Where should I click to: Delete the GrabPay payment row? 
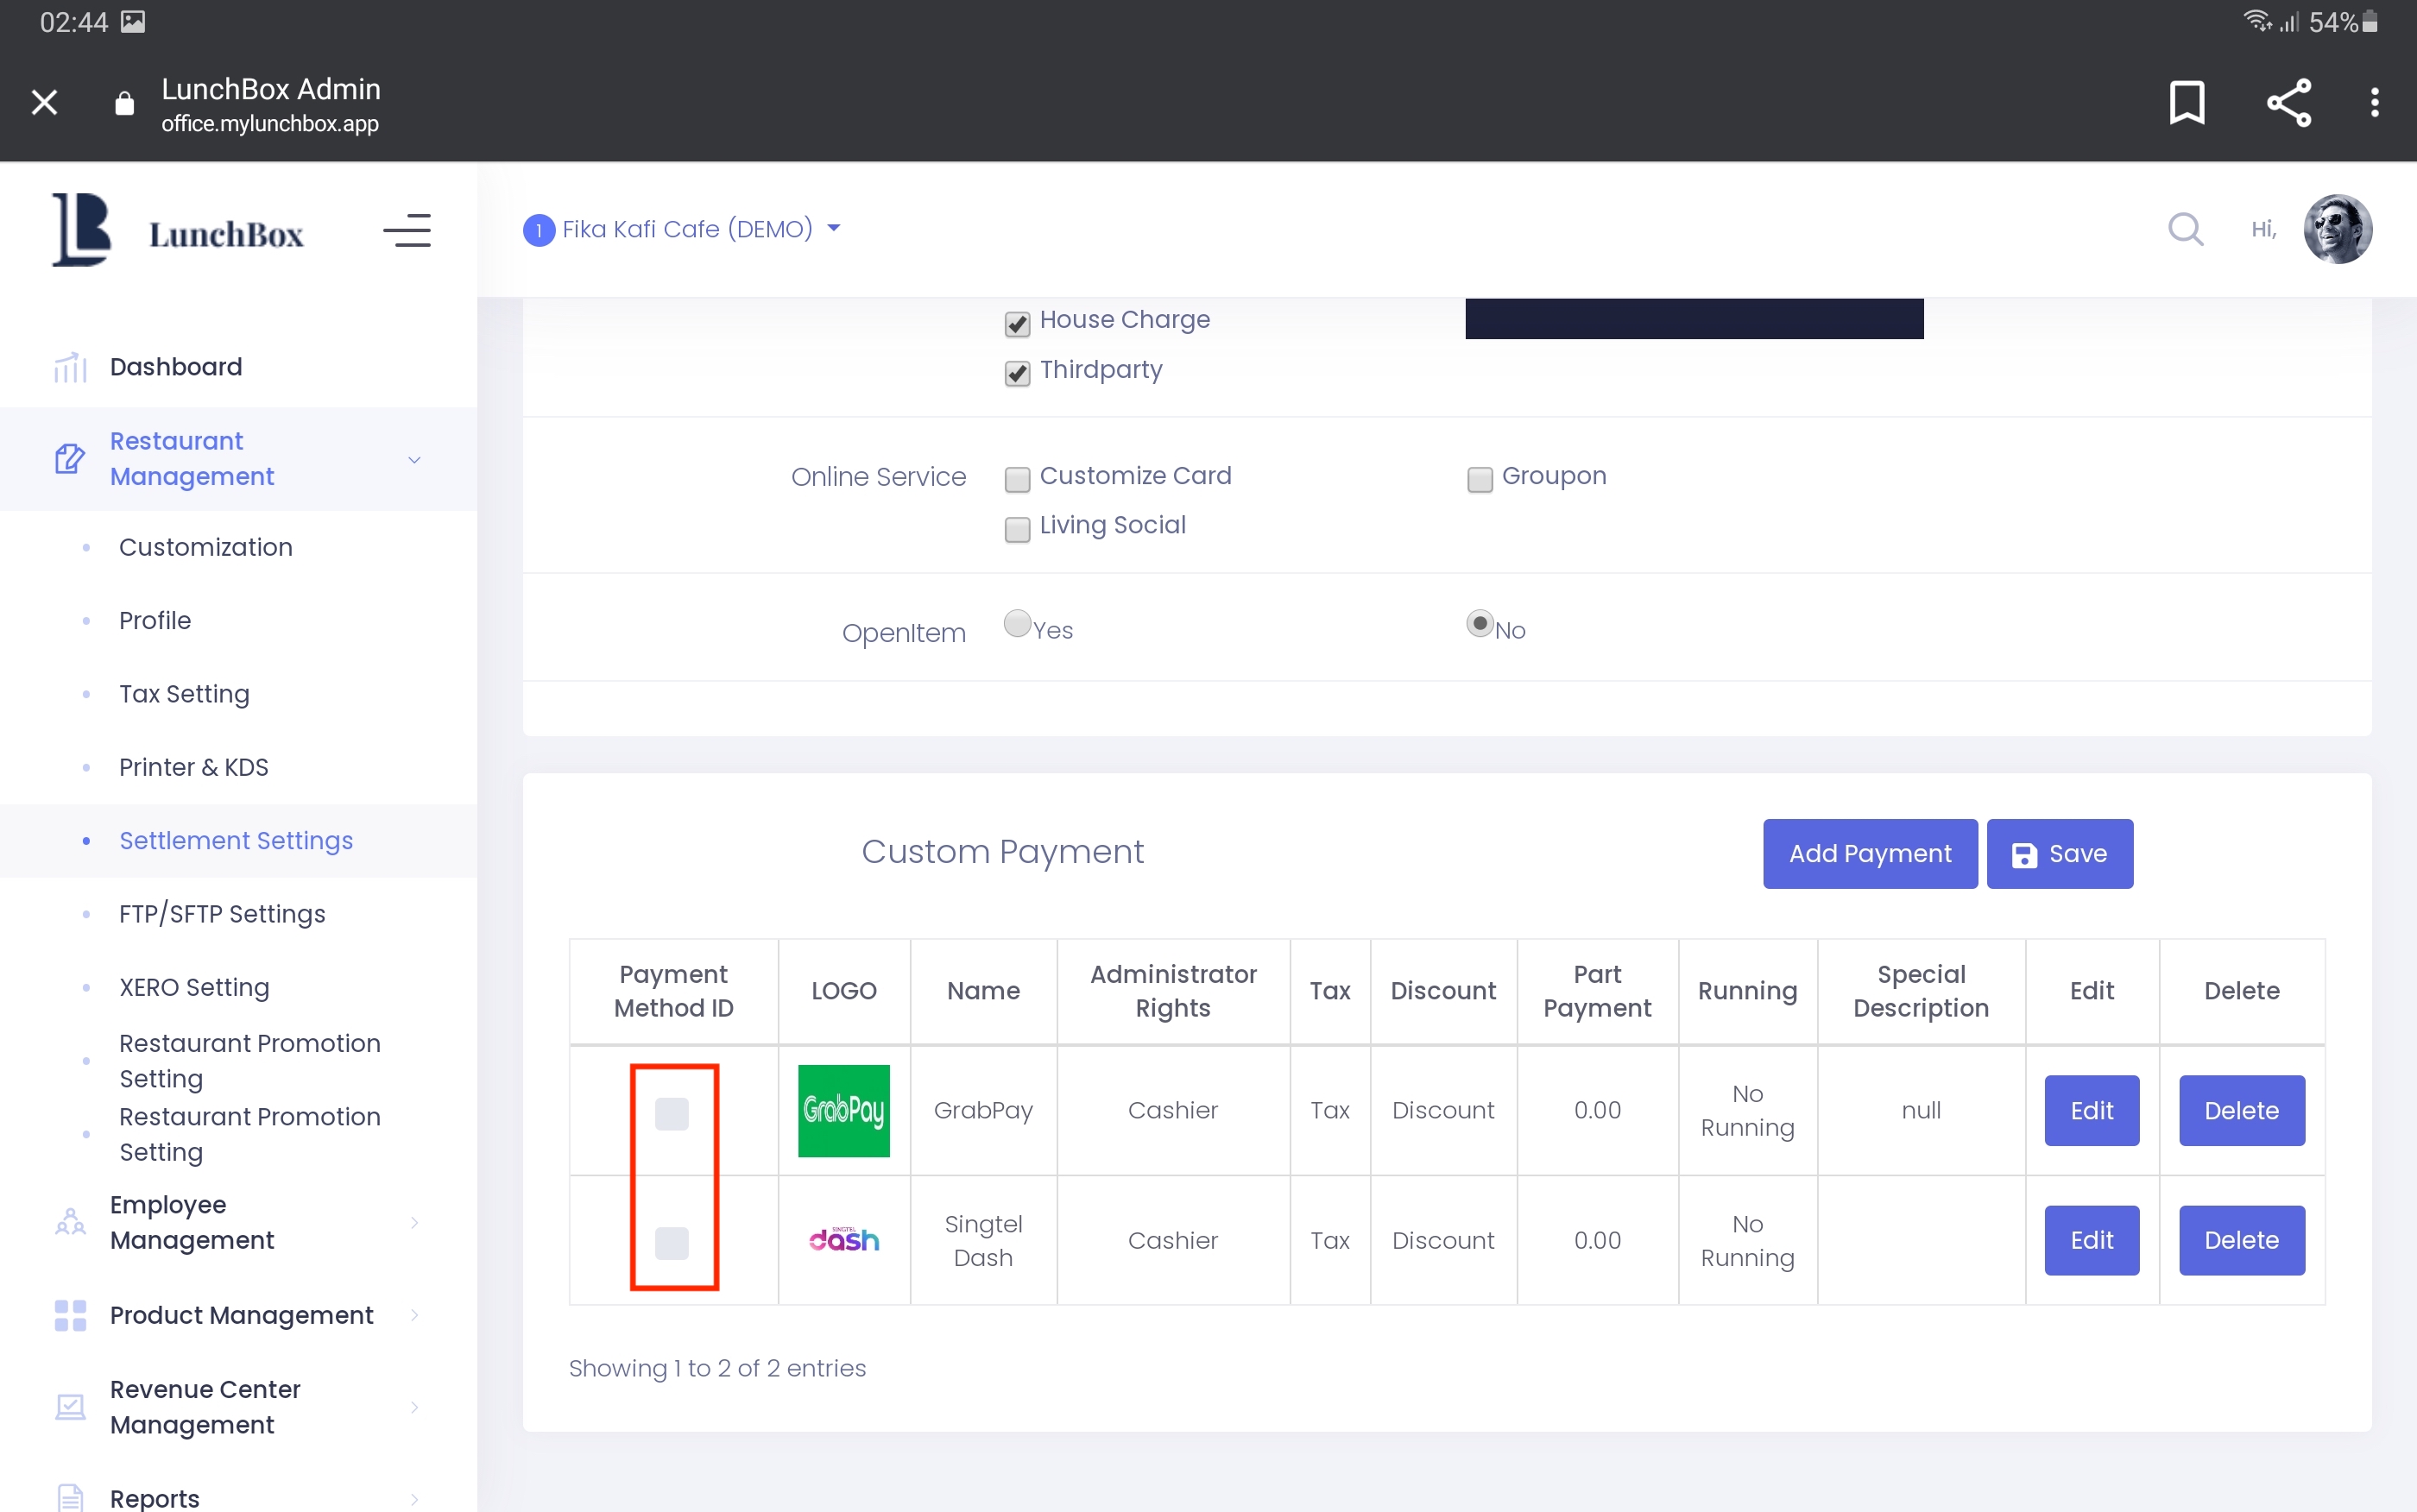2241,1110
